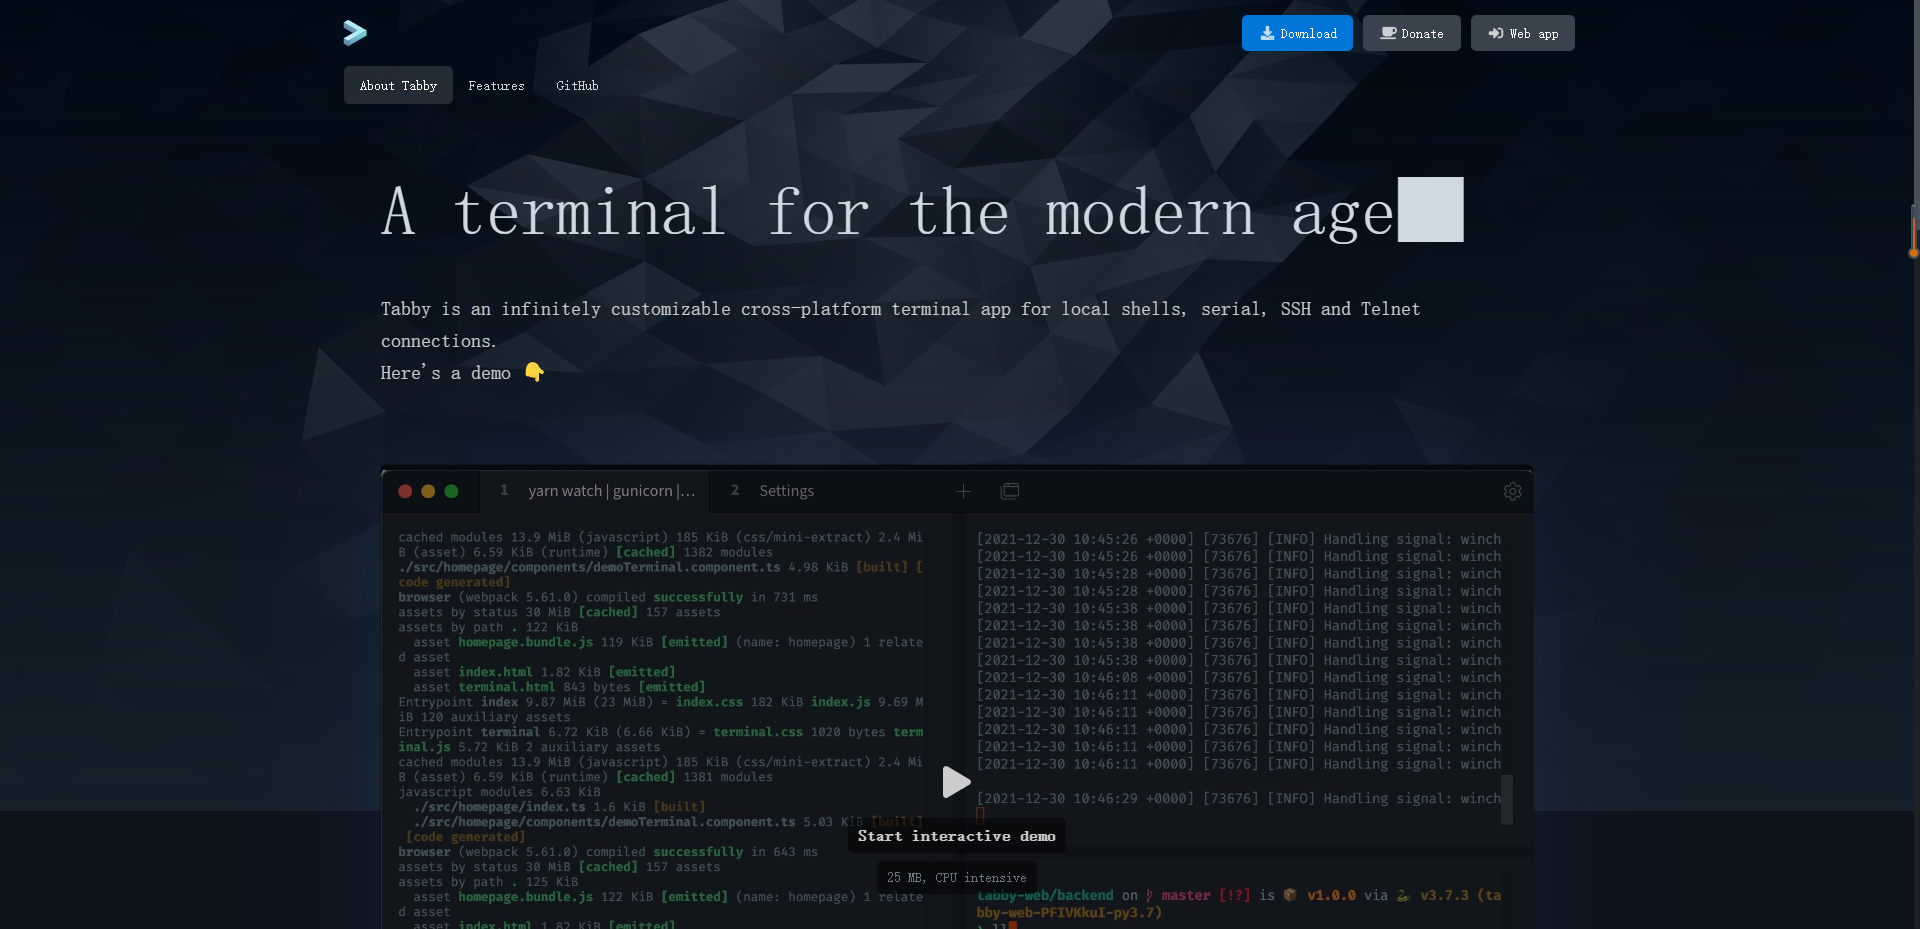This screenshot has height=929, width=1920.
Task: Click Start interactive demo label
Action: (x=956, y=836)
